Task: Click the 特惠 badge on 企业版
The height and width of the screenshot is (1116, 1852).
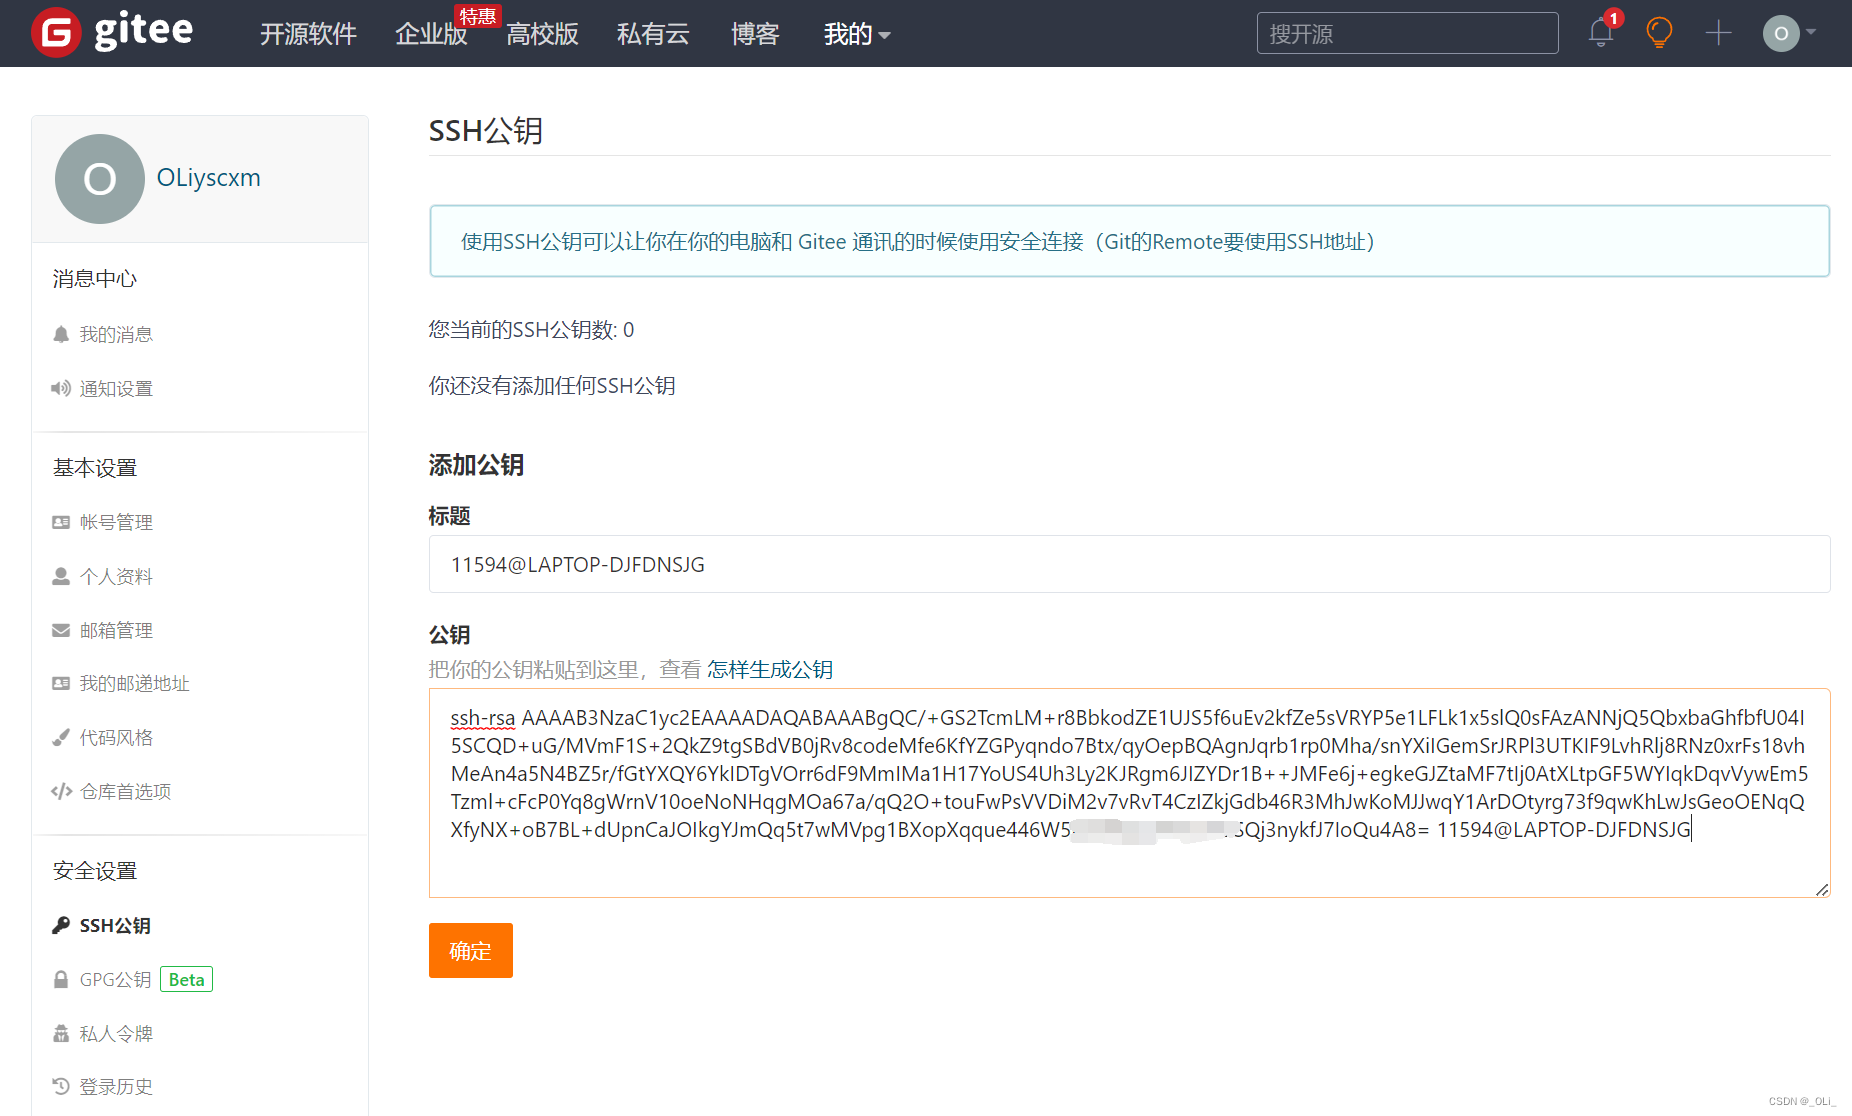Action: click(x=477, y=16)
